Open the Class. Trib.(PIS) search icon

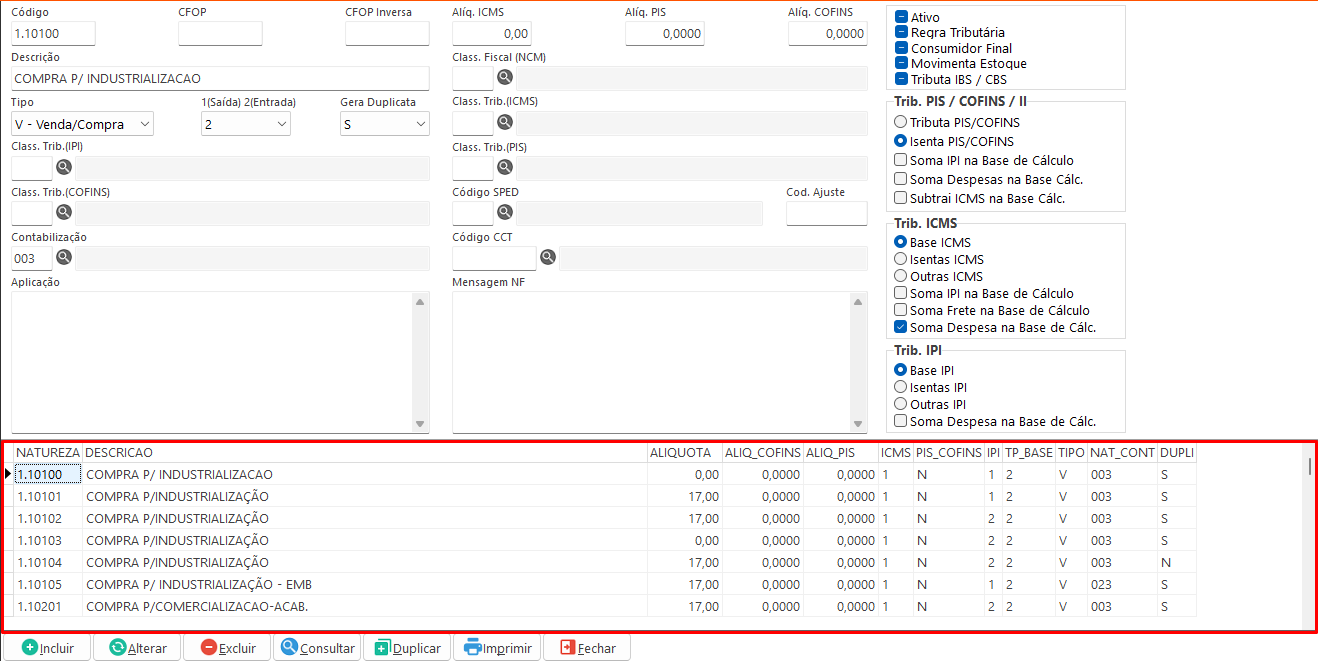505,167
